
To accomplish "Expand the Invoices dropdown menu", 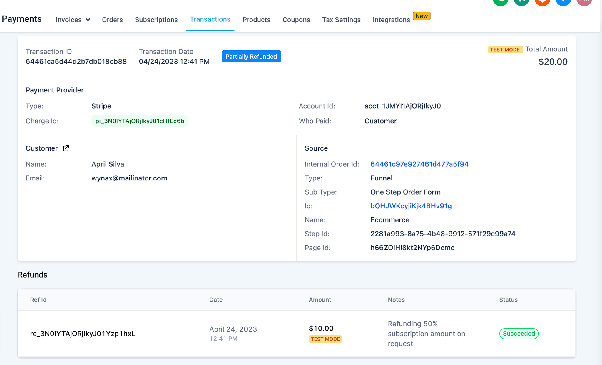I will pos(73,20).
